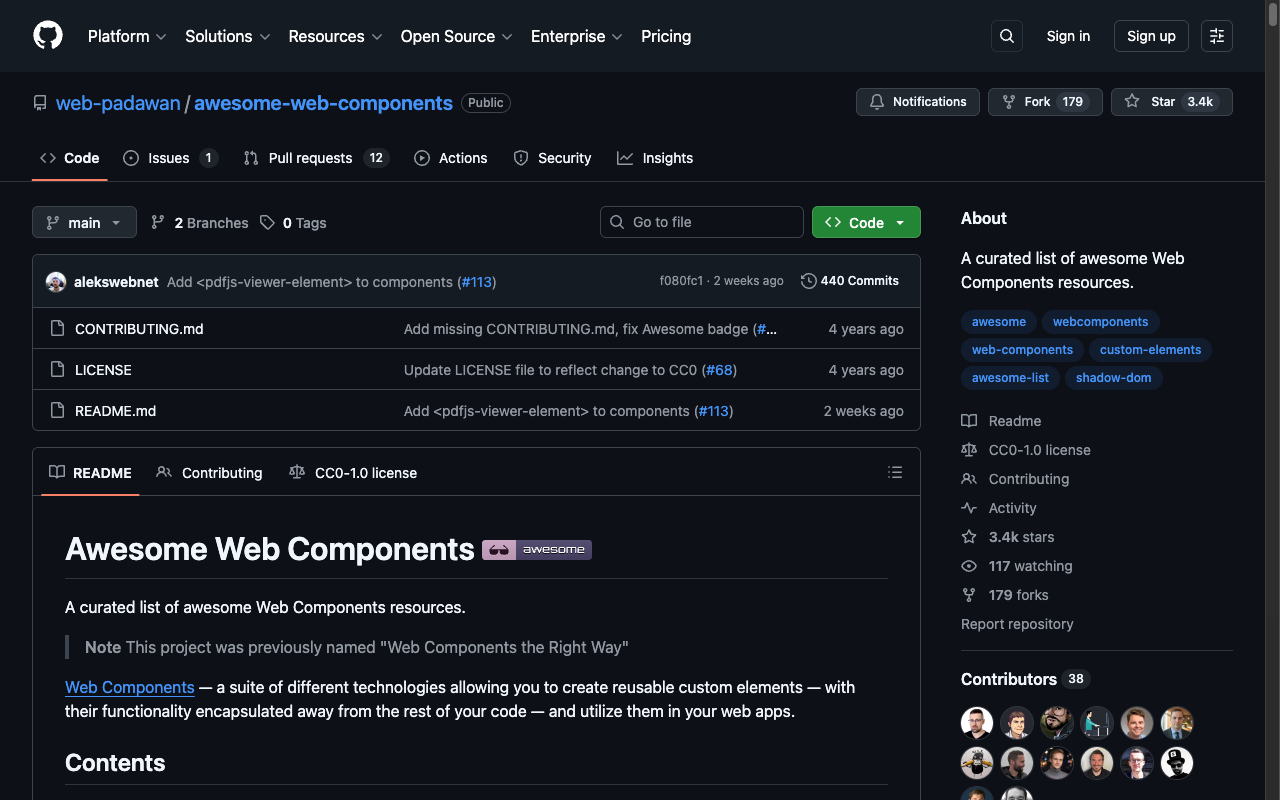Screen dimensions: 1280x800
Task: Open GitHub search with the magnifier icon
Action: 1006,36
